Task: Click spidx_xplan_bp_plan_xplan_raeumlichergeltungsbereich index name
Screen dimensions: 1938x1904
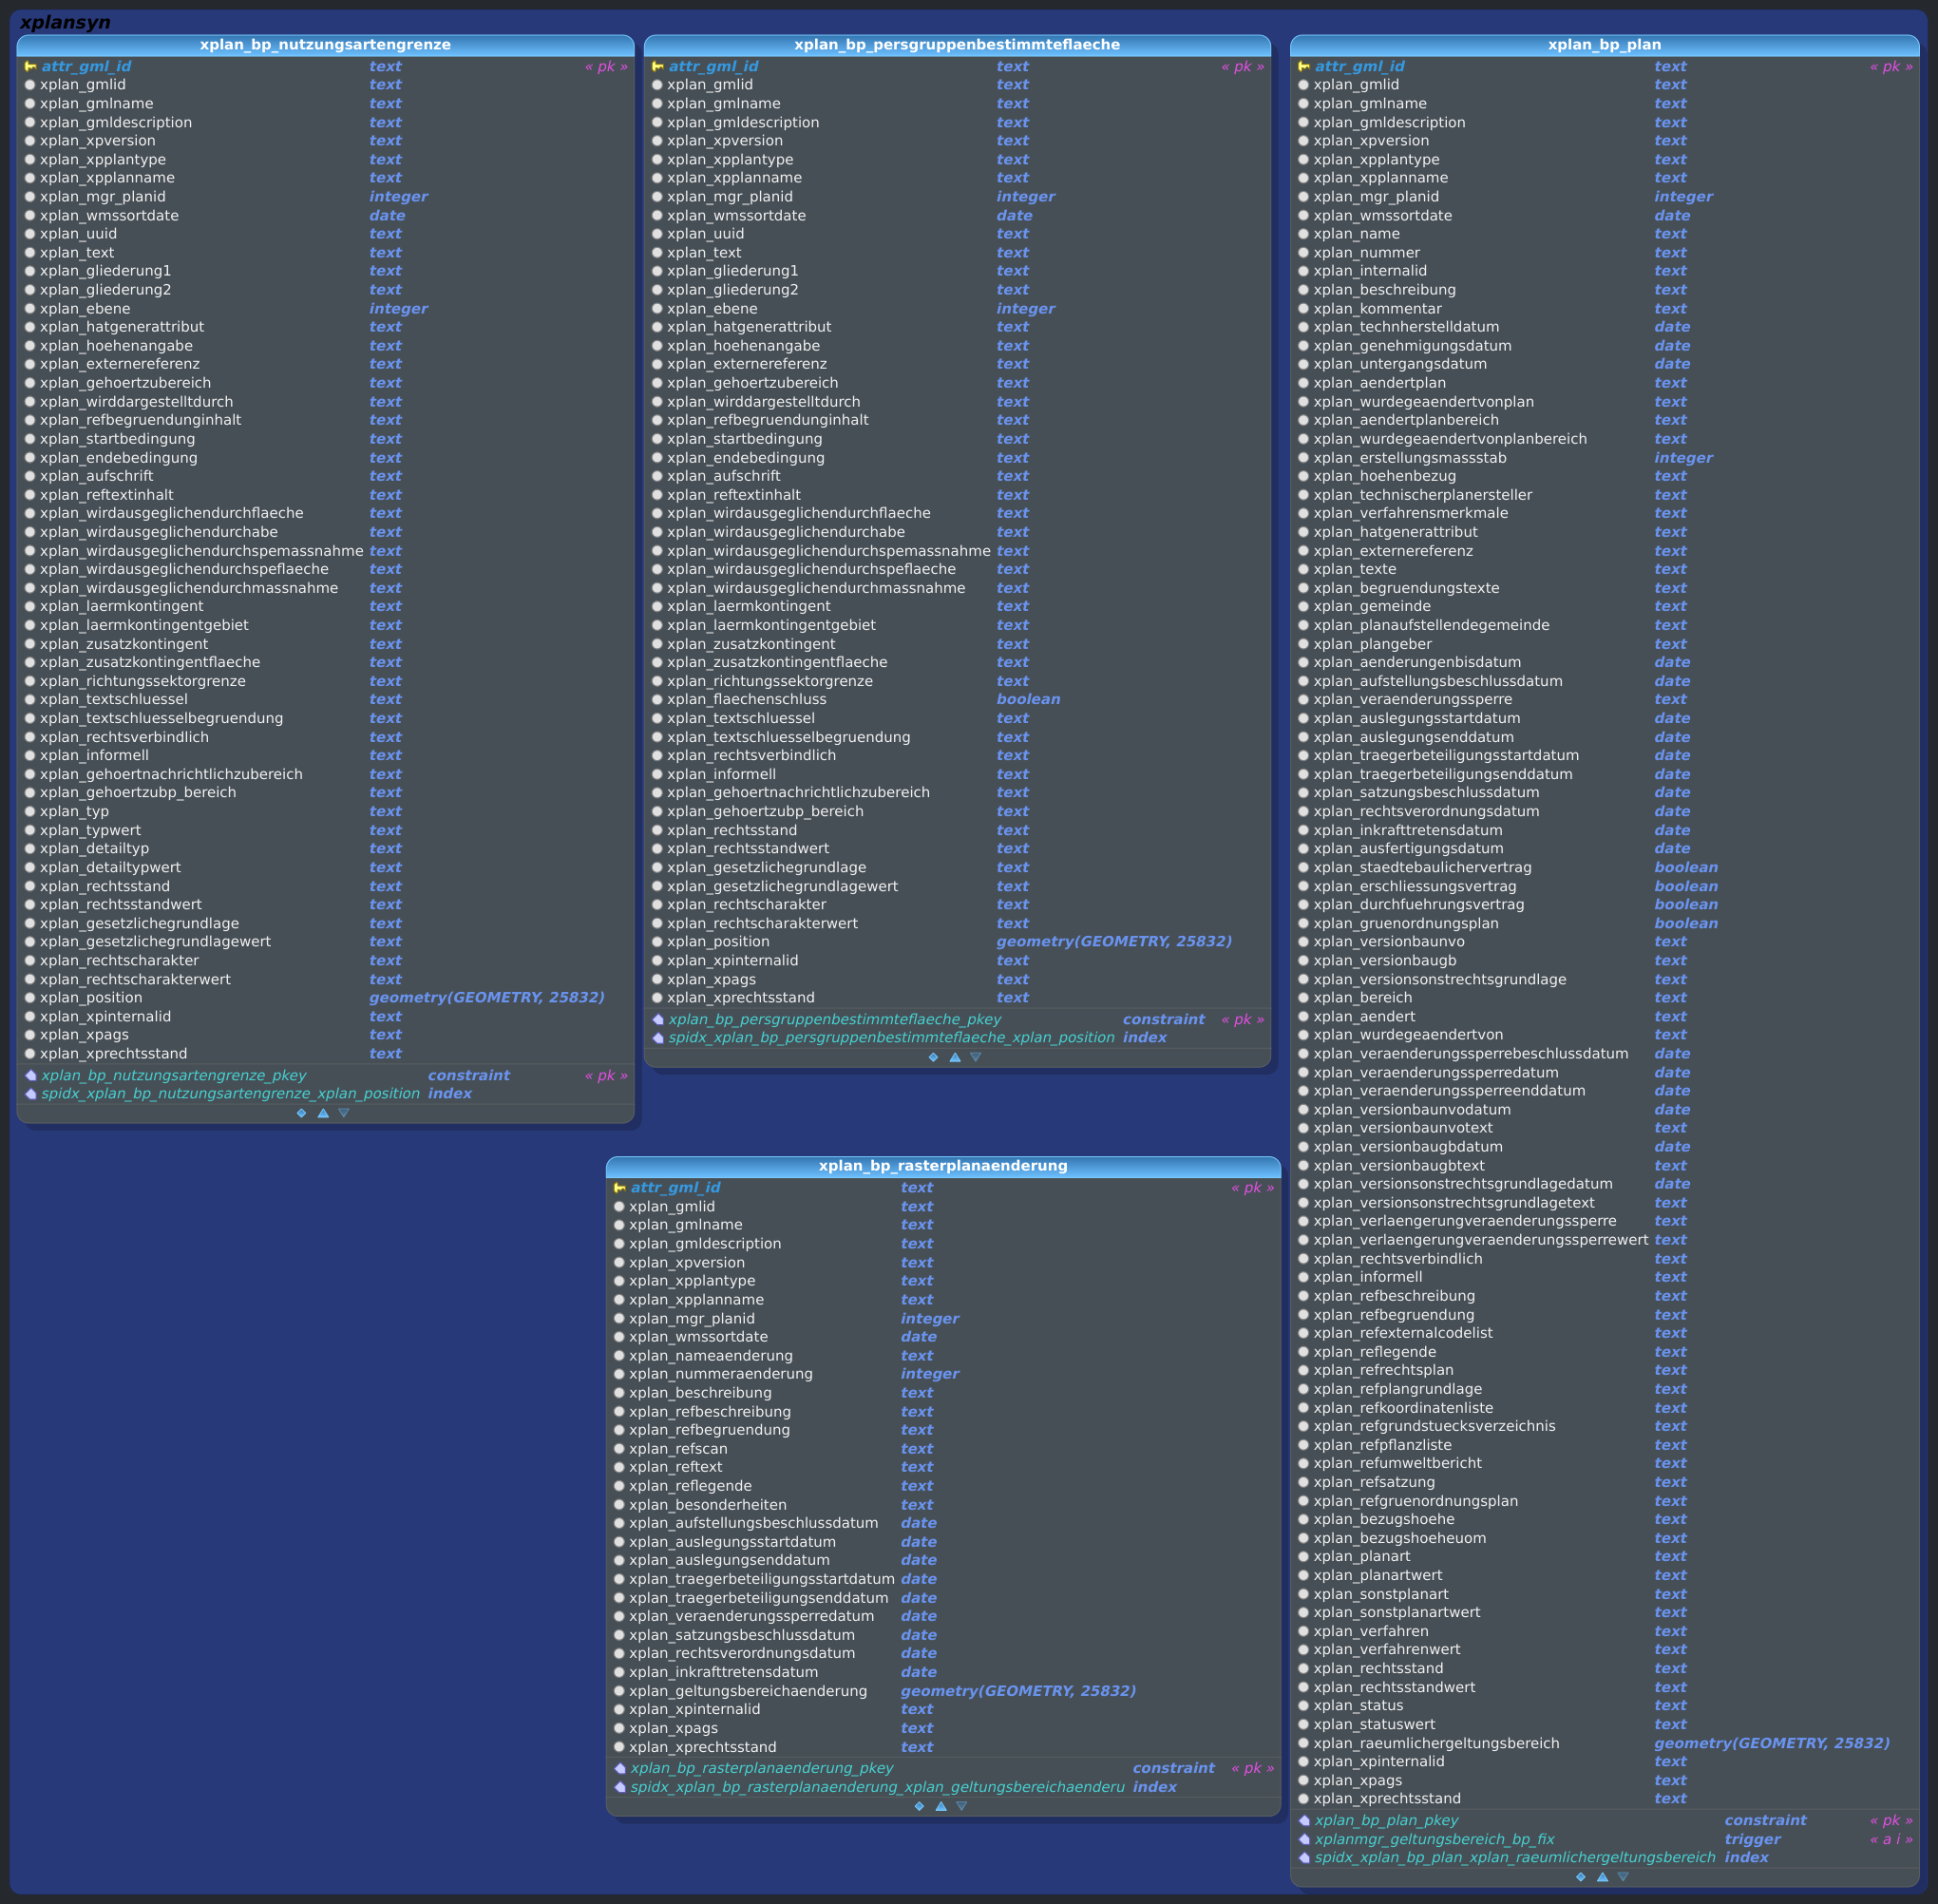Action: 1514,1857
